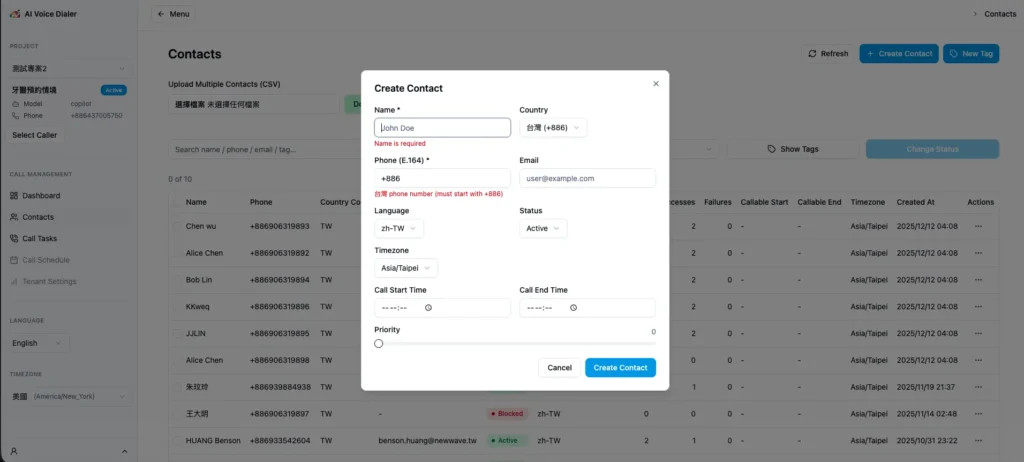The width and height of the screenshot is (1024, 462).
Task: Go to Dashboard in the sidebar
Action: click(41, 196)
